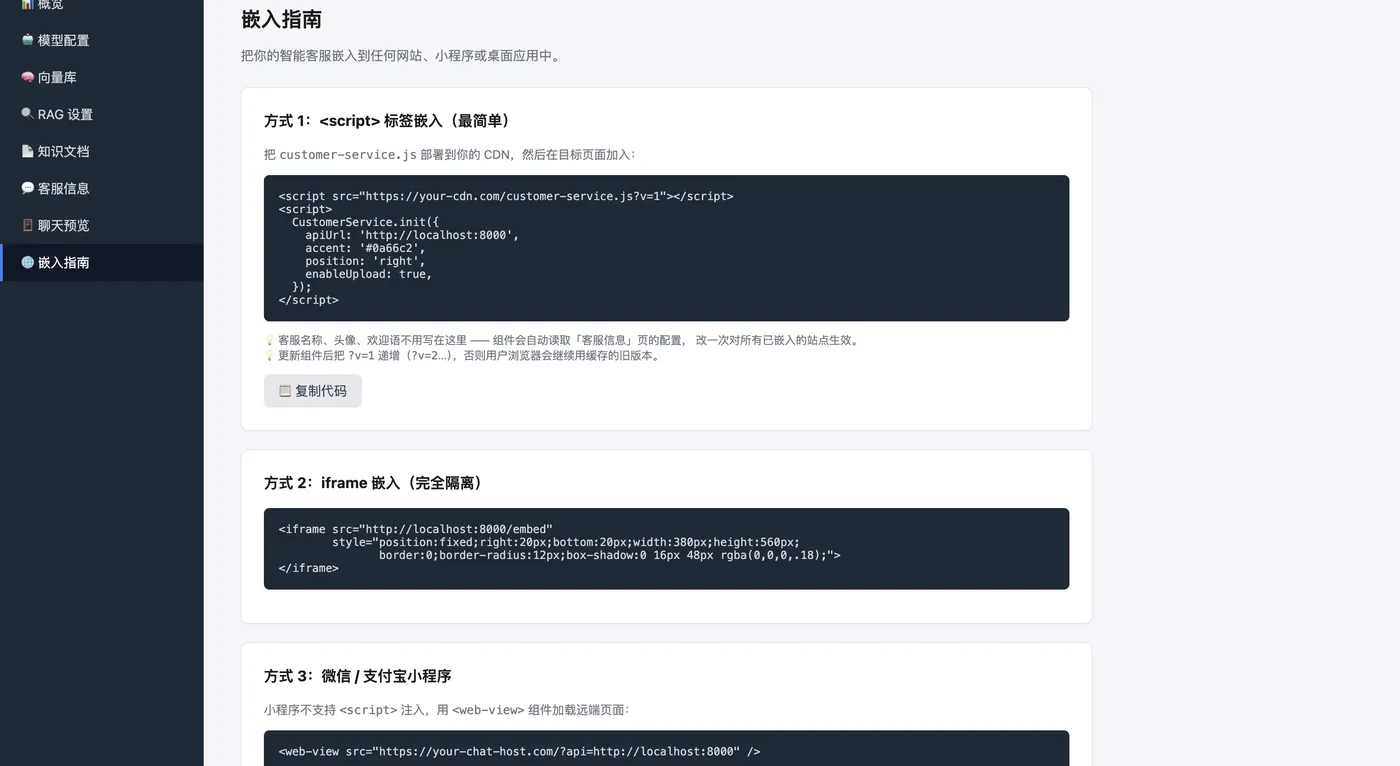The height and width of the screenshot is (766, 1400).
Task: Click the clipboard icon on 复制代码 button
Action: (285, 391)
